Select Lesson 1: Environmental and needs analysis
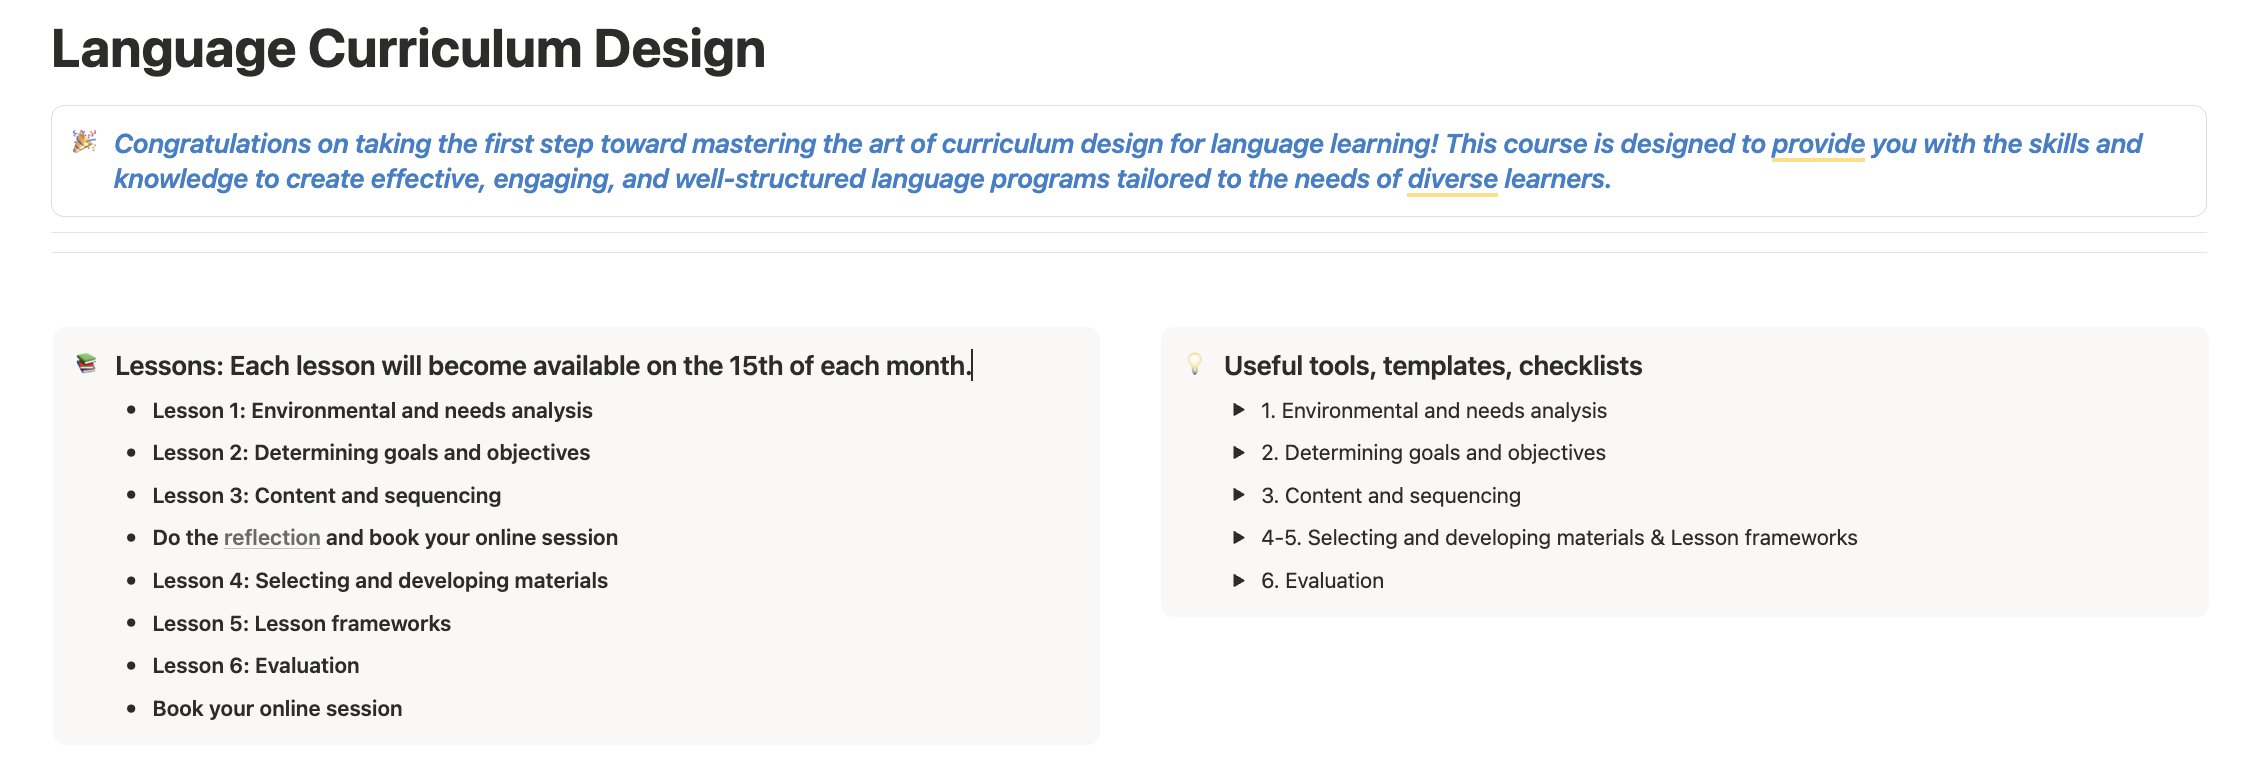This screenshot has width=2244, height=760. [372, 411]
